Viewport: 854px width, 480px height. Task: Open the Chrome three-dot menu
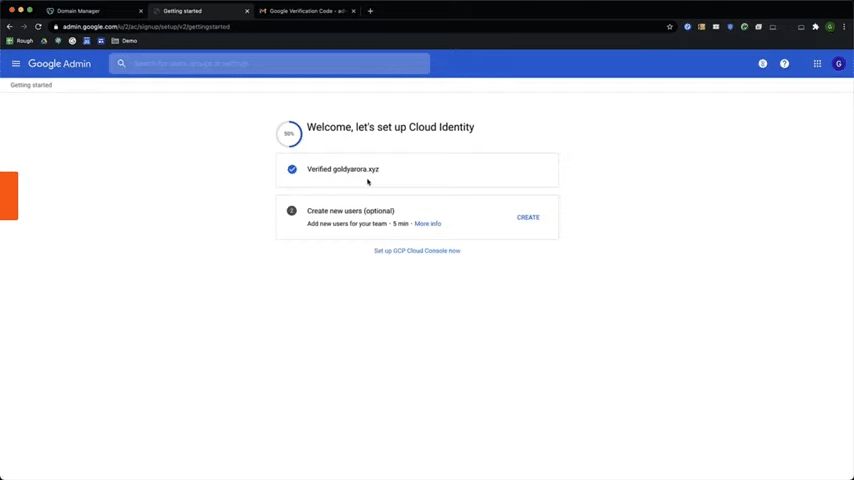844,27
